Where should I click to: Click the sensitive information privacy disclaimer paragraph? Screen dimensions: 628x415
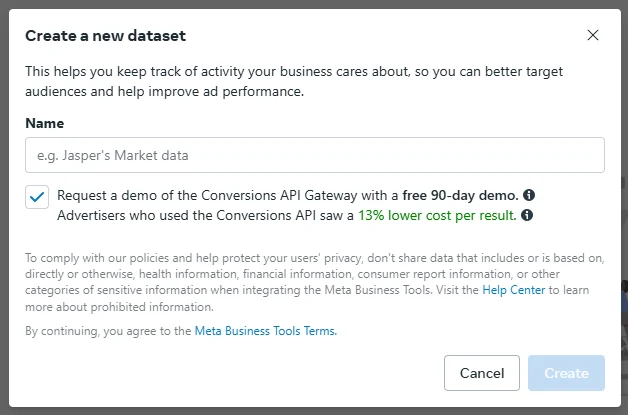300,274
